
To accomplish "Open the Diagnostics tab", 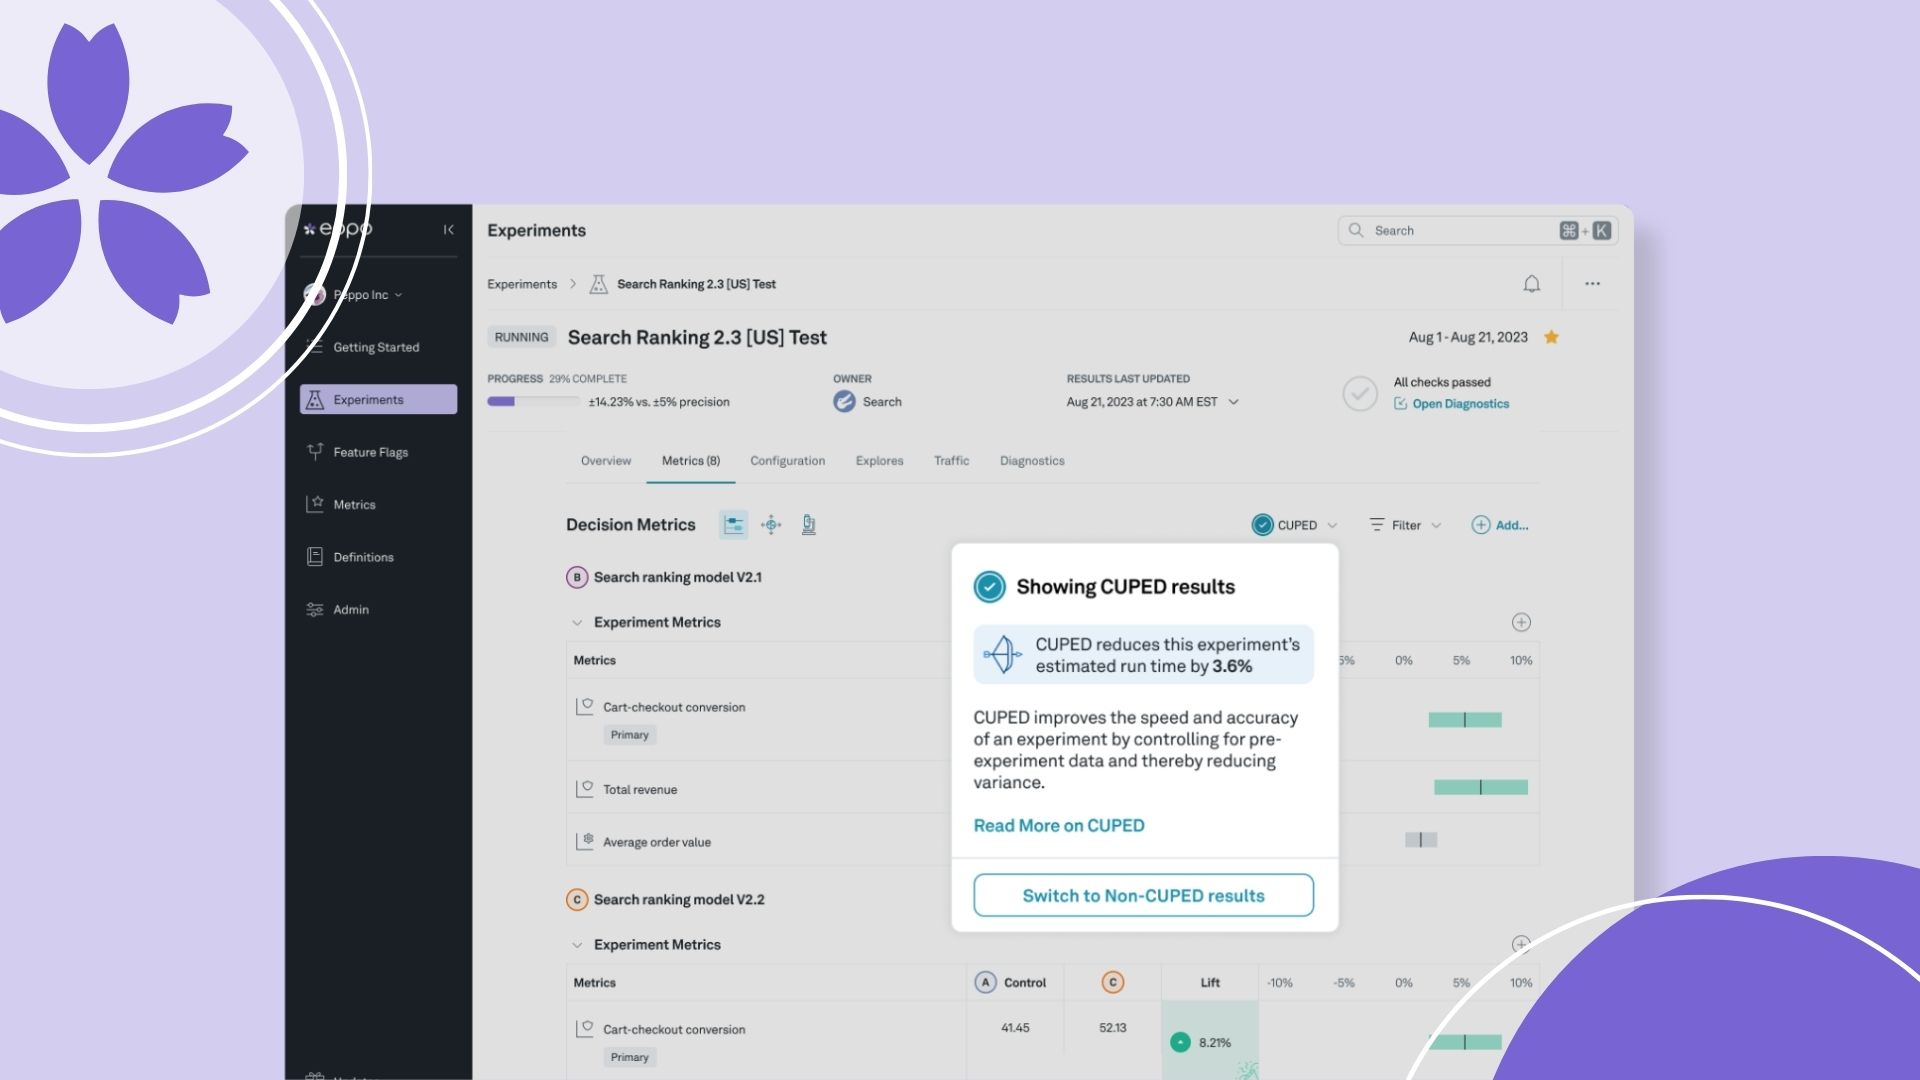I will [1031, 461].
